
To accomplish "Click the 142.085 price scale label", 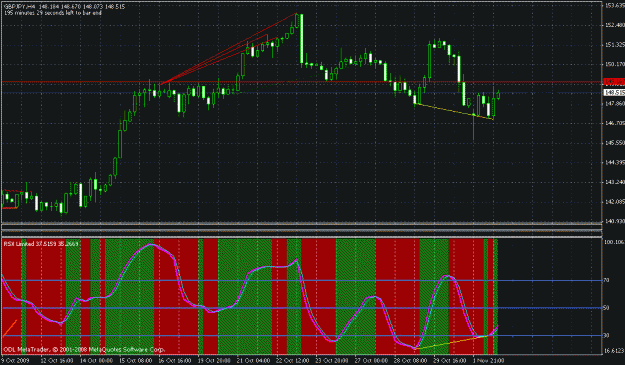I will [615, 202].
